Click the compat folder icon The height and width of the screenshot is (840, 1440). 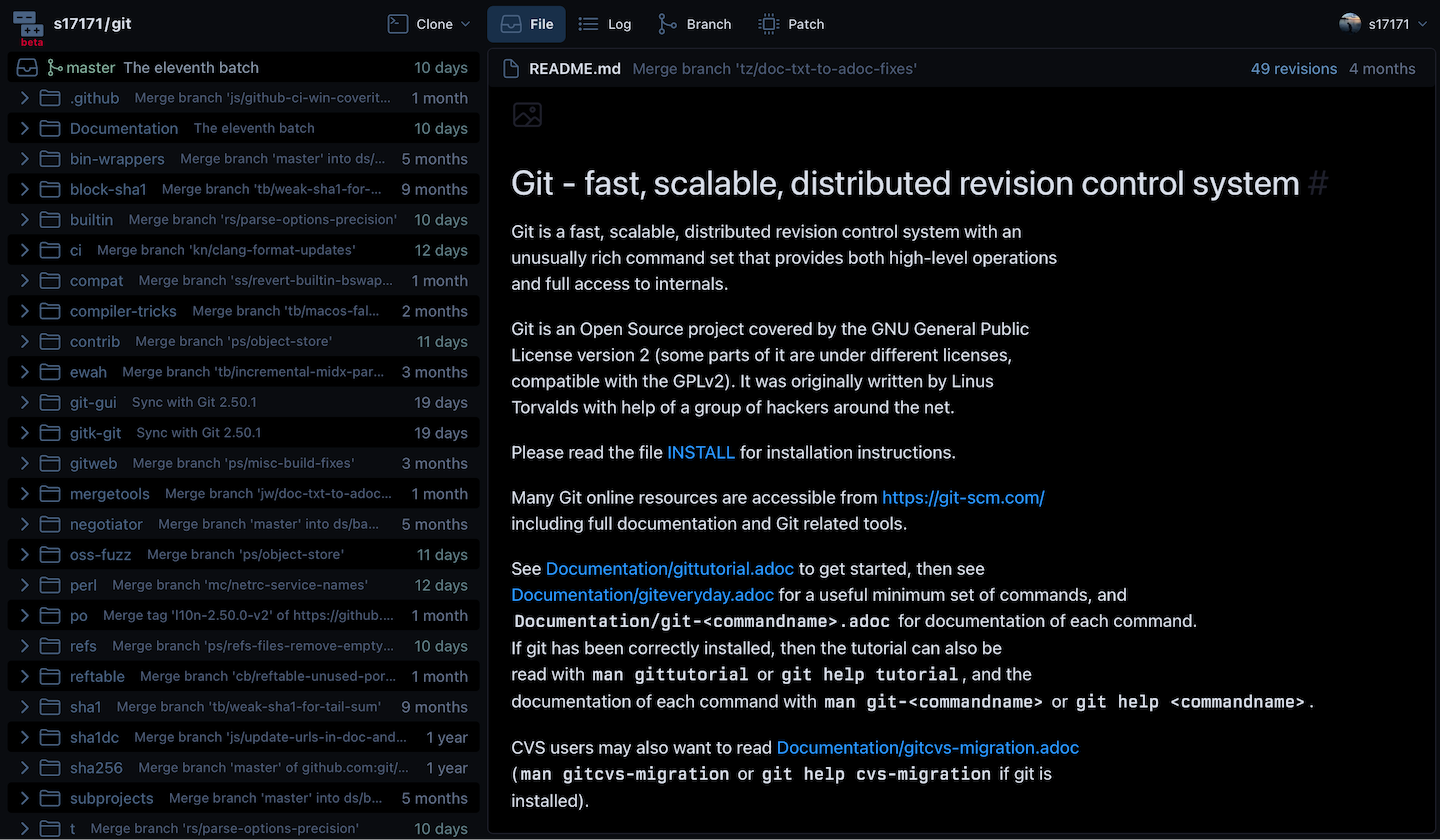coord(50,281)
